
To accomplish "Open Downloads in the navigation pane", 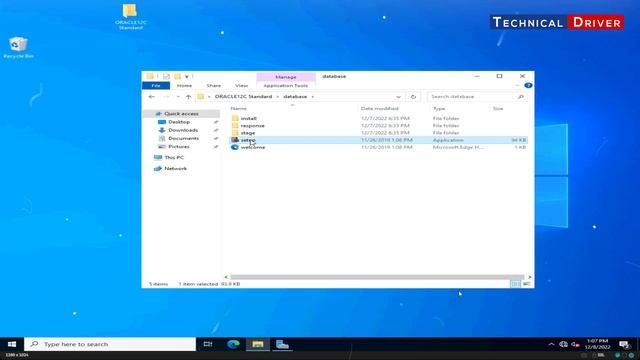I will 183,130.
